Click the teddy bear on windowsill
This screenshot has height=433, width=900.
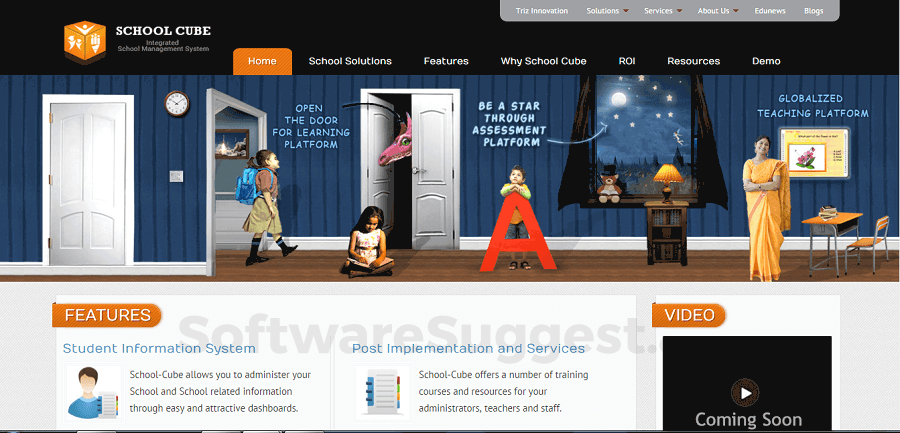point(608,184)
